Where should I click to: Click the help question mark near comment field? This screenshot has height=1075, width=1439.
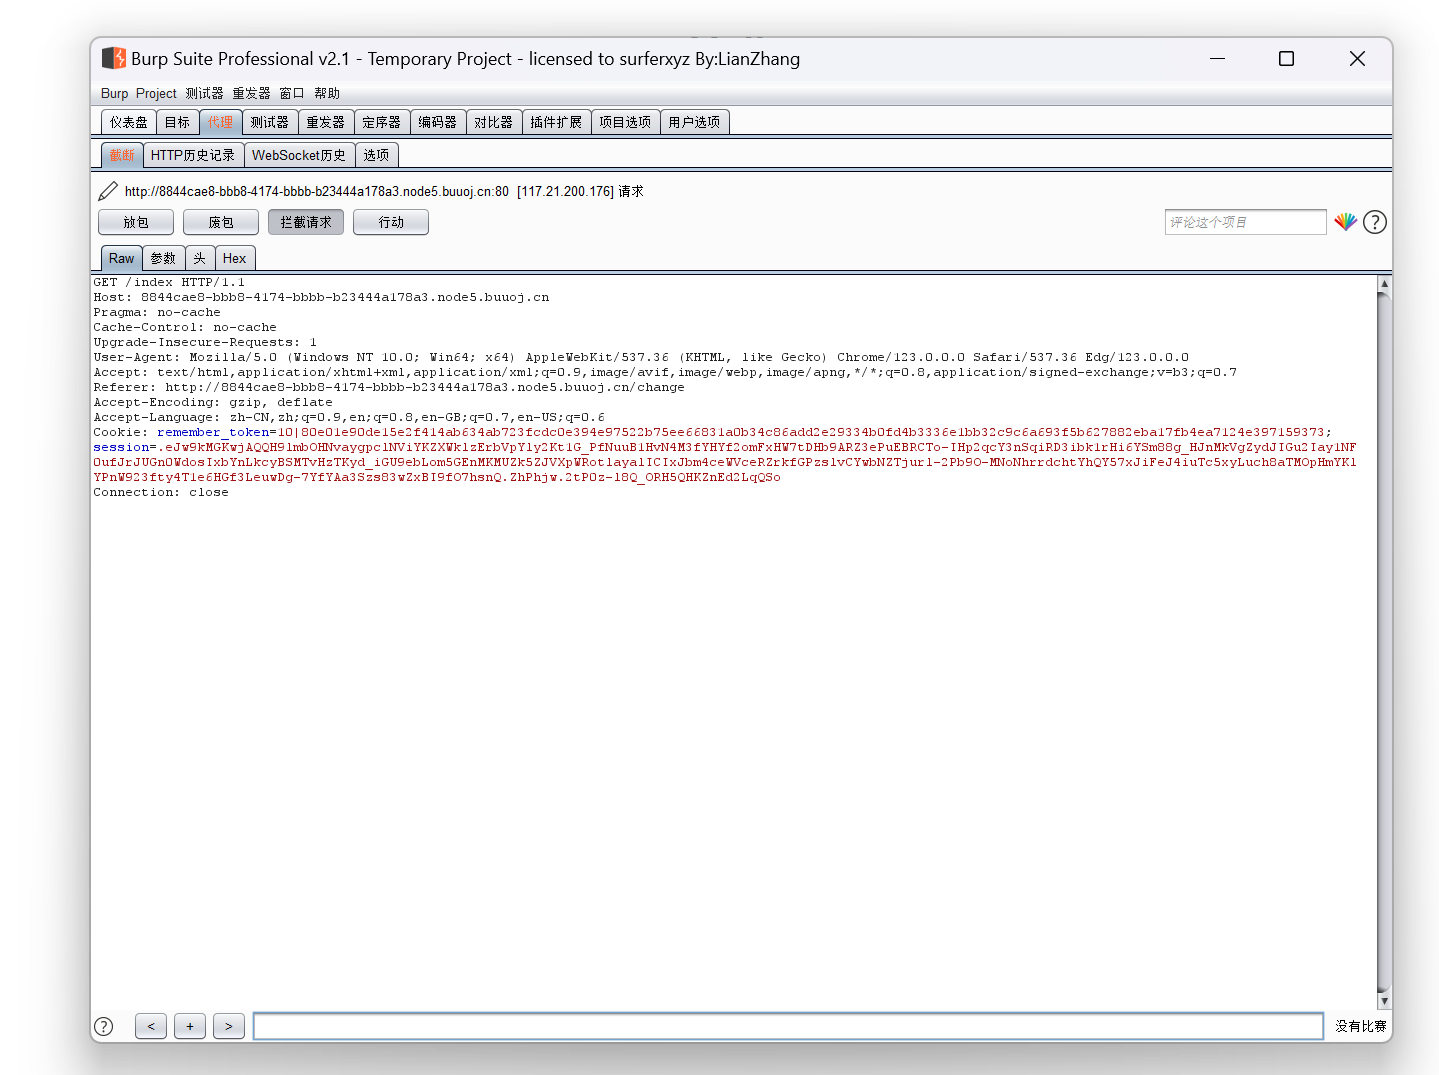[x=1375, y=222]
